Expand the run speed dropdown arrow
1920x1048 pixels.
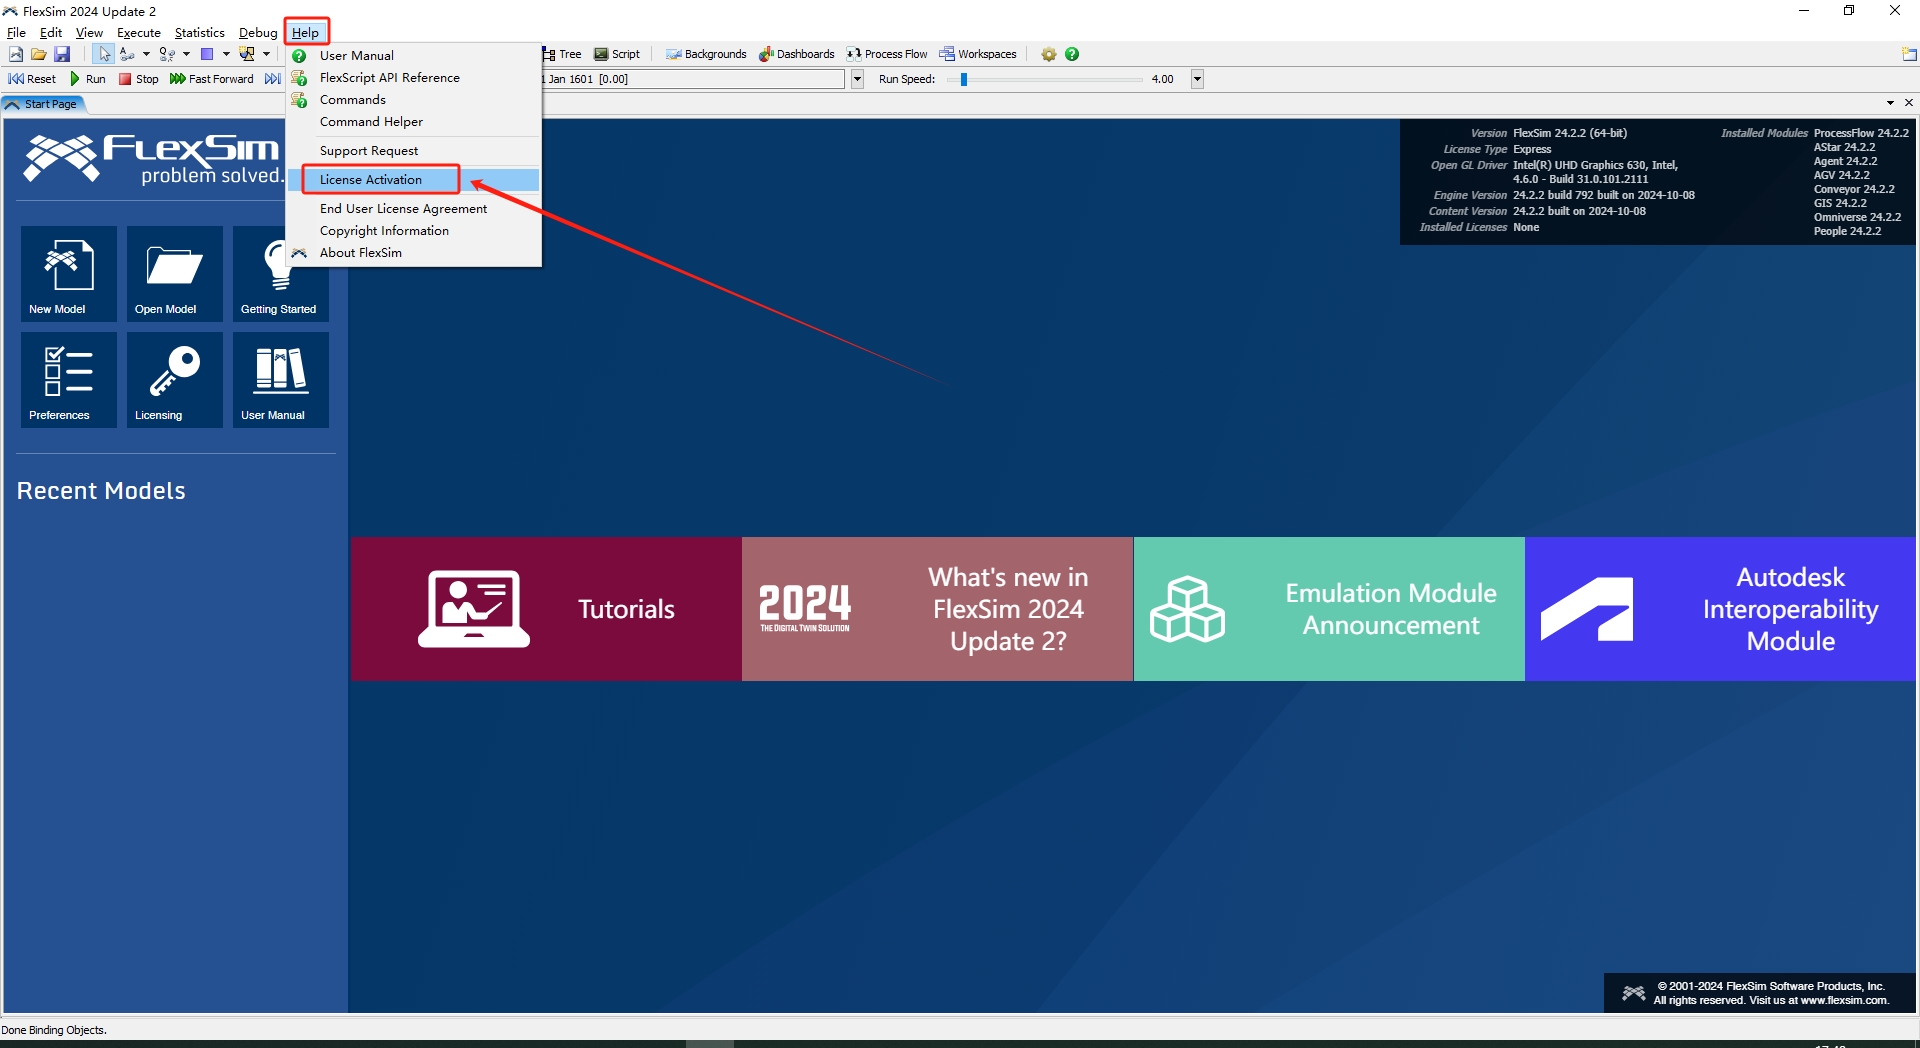point(1197,79)
